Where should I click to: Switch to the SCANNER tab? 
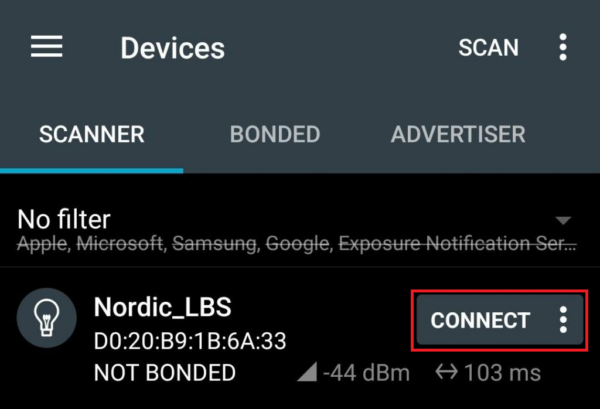click(92, 134)
